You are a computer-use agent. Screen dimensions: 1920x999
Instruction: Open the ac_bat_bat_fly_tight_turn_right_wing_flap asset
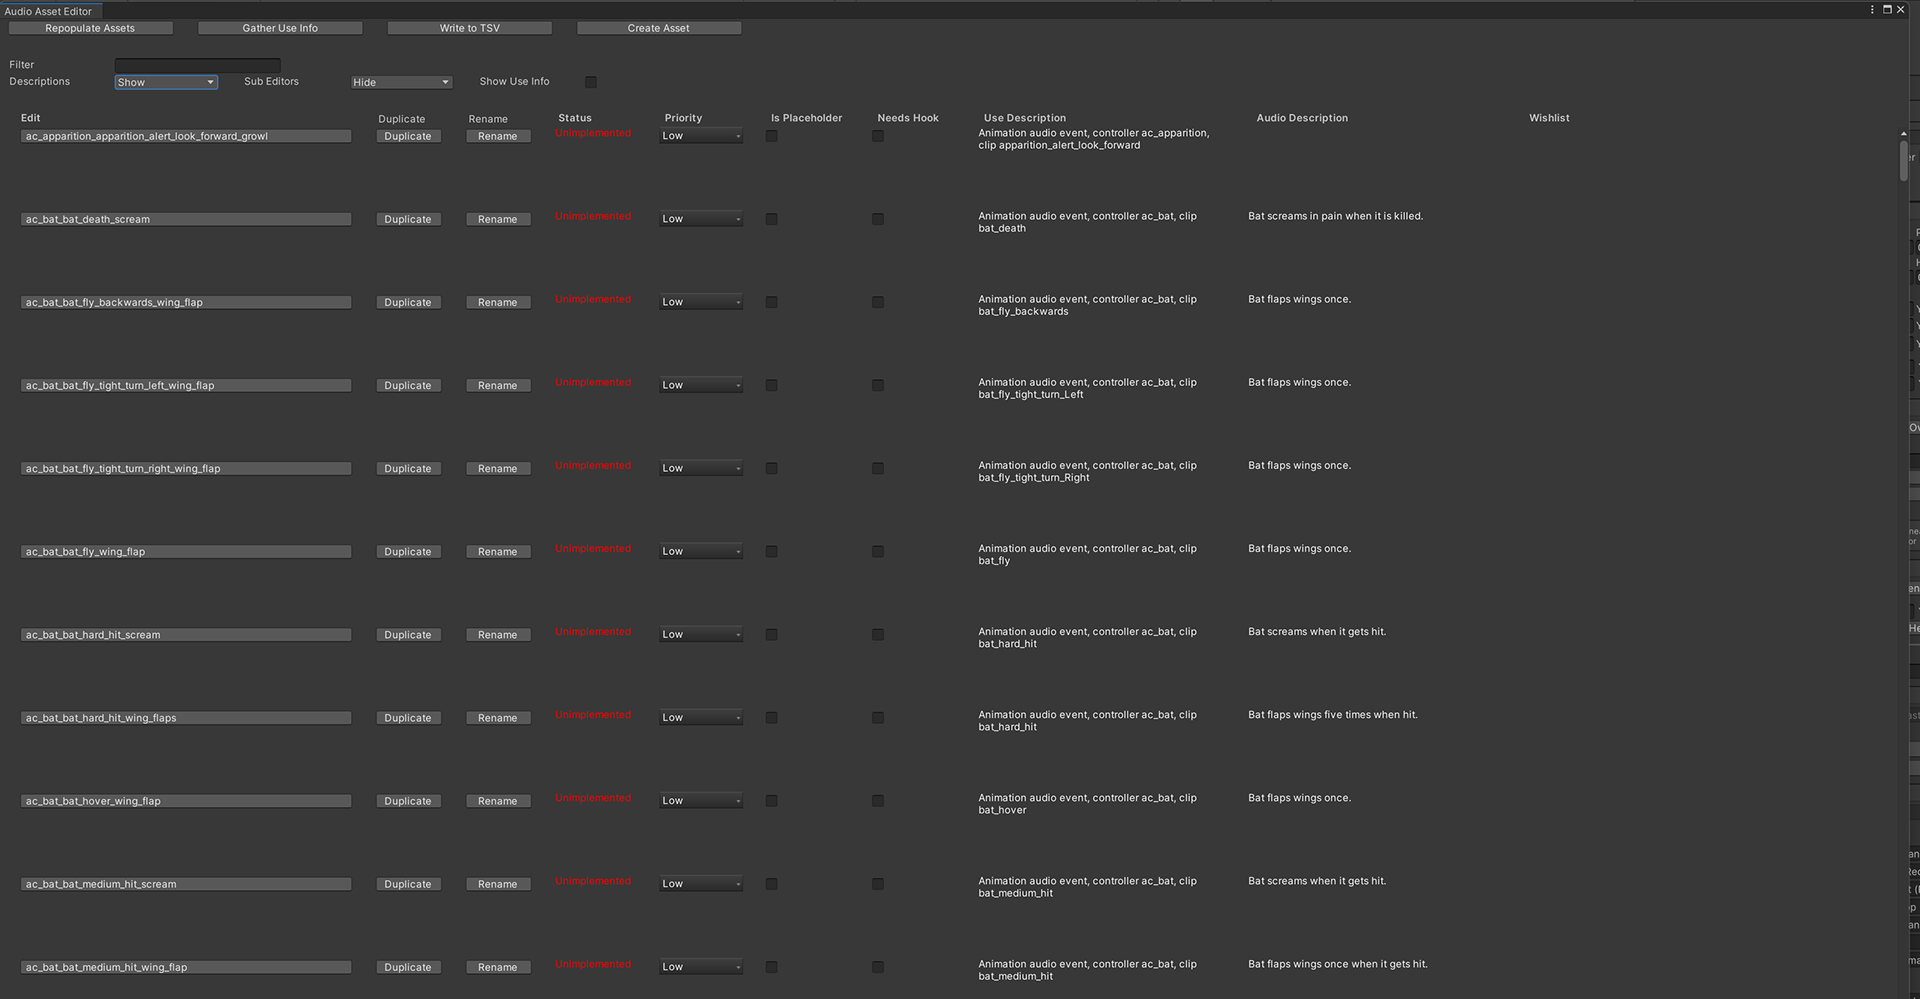coord(186,468)
